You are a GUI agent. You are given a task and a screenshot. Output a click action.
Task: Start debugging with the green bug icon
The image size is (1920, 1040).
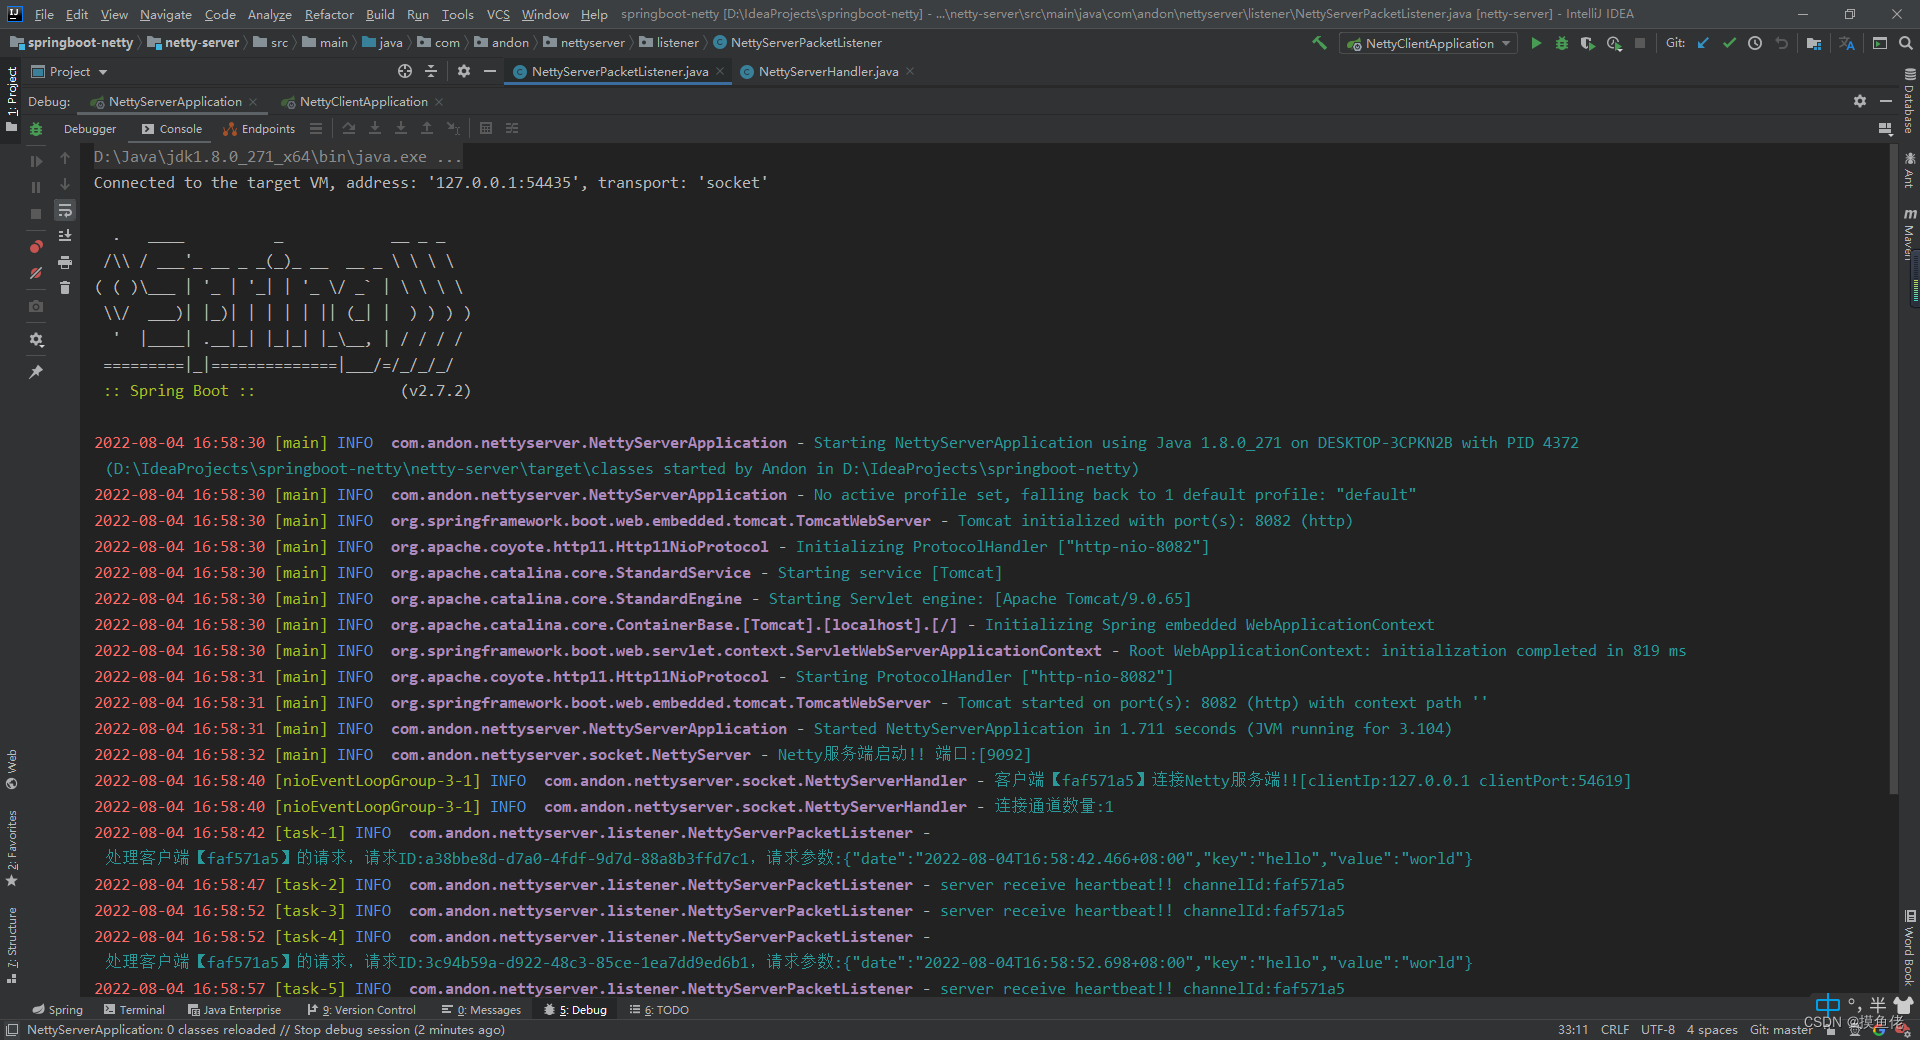click(1562, 43)
